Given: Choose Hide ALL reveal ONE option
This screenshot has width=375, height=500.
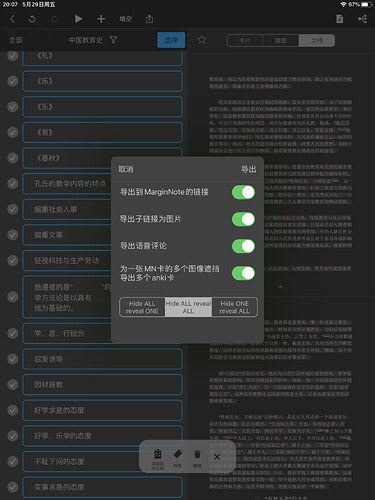Looking at the screenshot, I should coord(142,307).
